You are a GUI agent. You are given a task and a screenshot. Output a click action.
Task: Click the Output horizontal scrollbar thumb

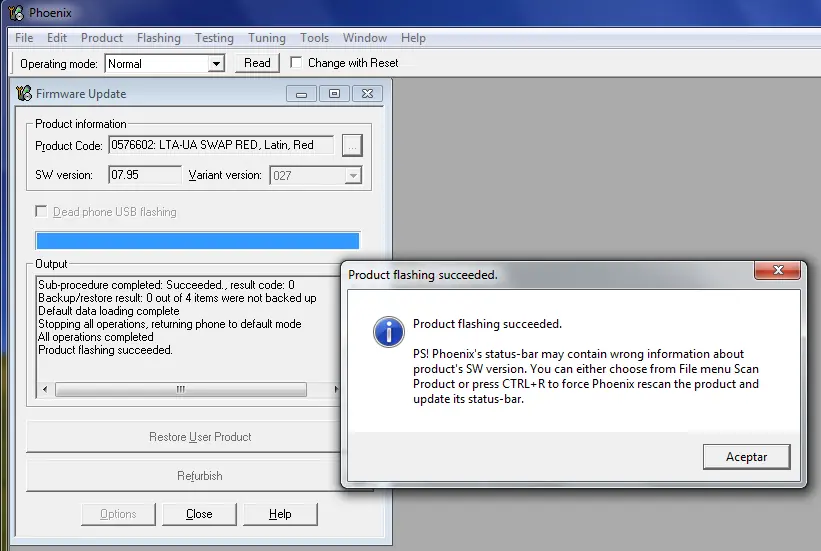click(181, 389)
